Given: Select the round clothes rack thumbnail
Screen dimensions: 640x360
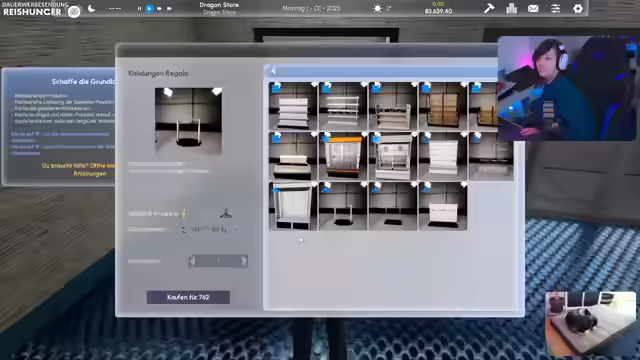Looking at the screenshot, I should coord(343,206).
